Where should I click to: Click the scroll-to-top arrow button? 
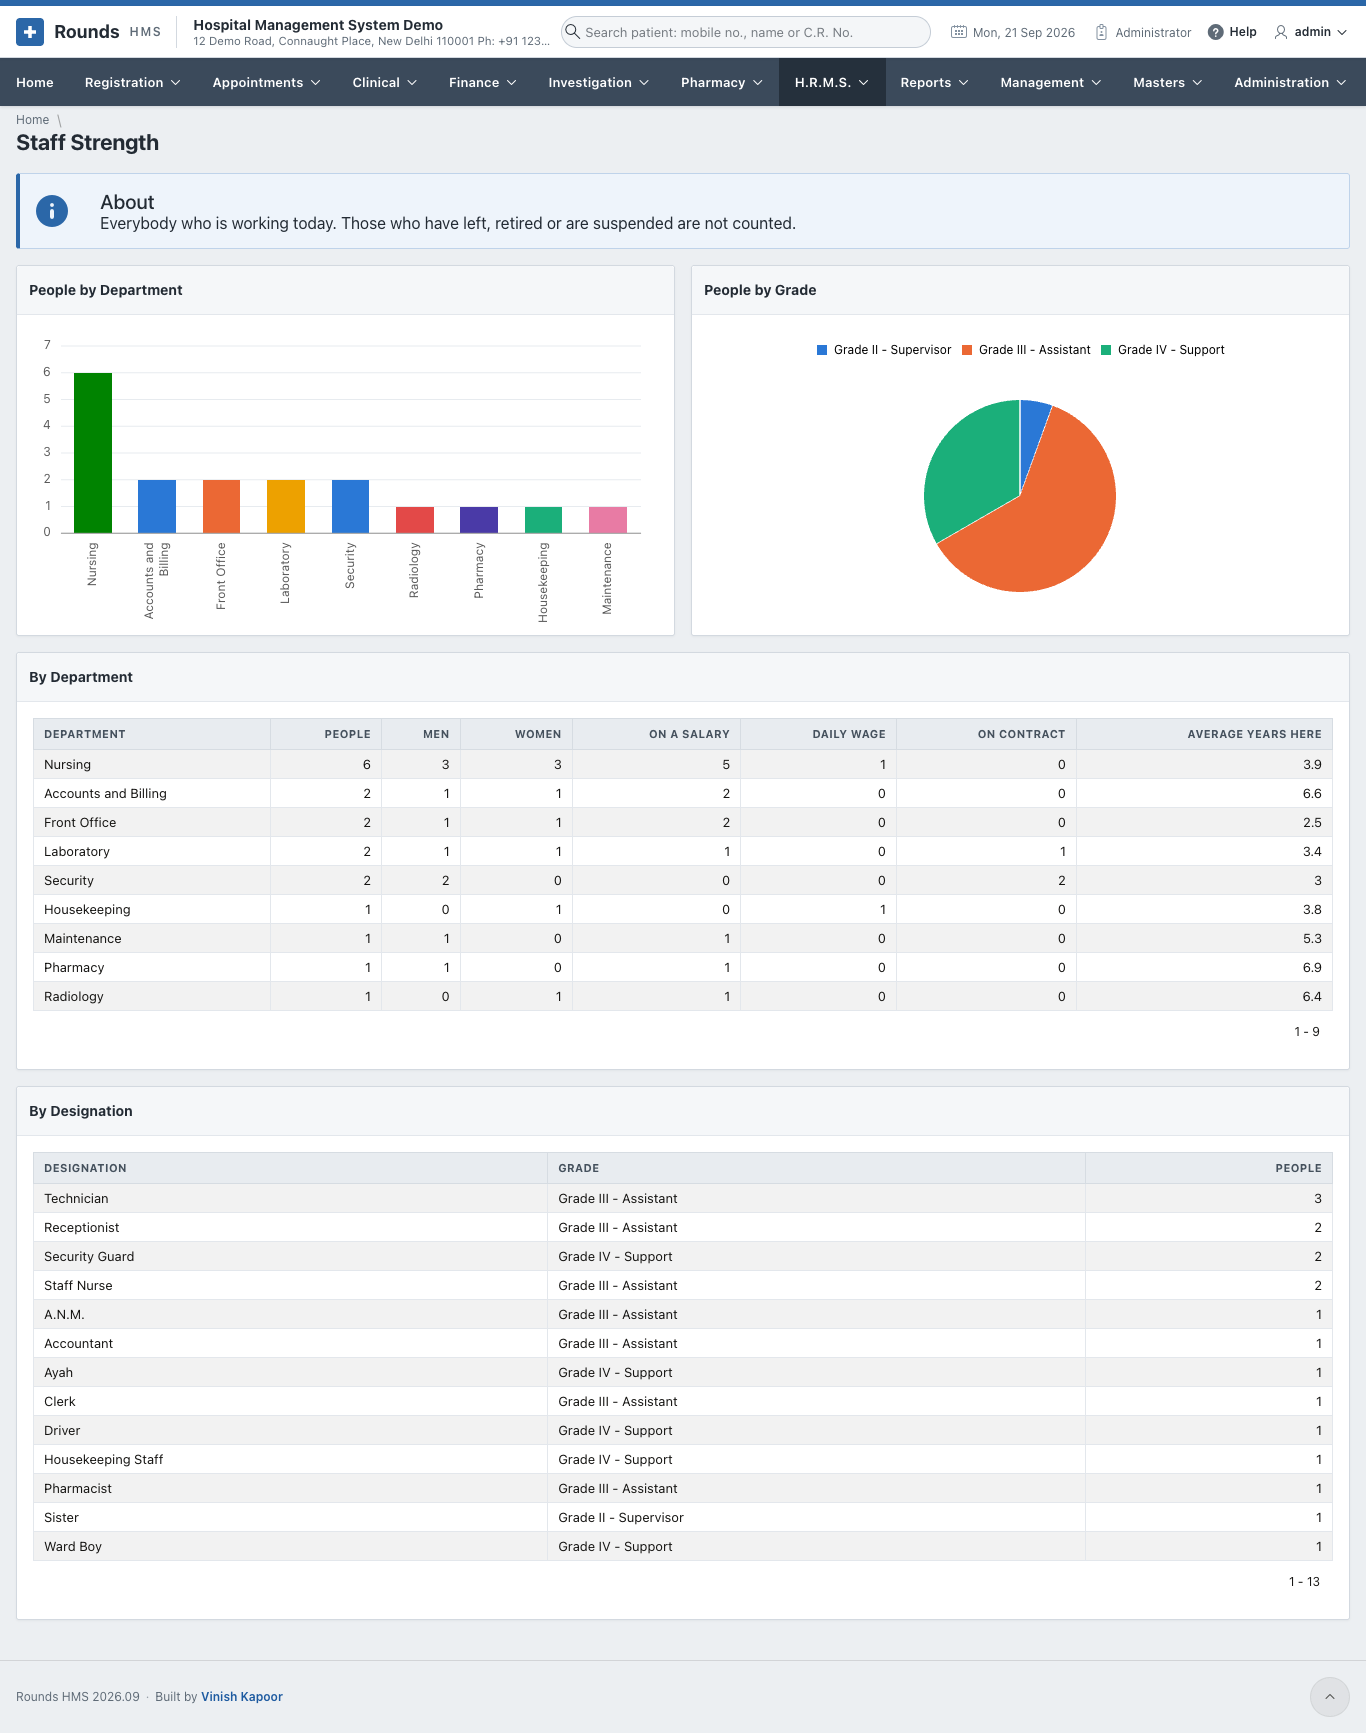[1330, 1697]
